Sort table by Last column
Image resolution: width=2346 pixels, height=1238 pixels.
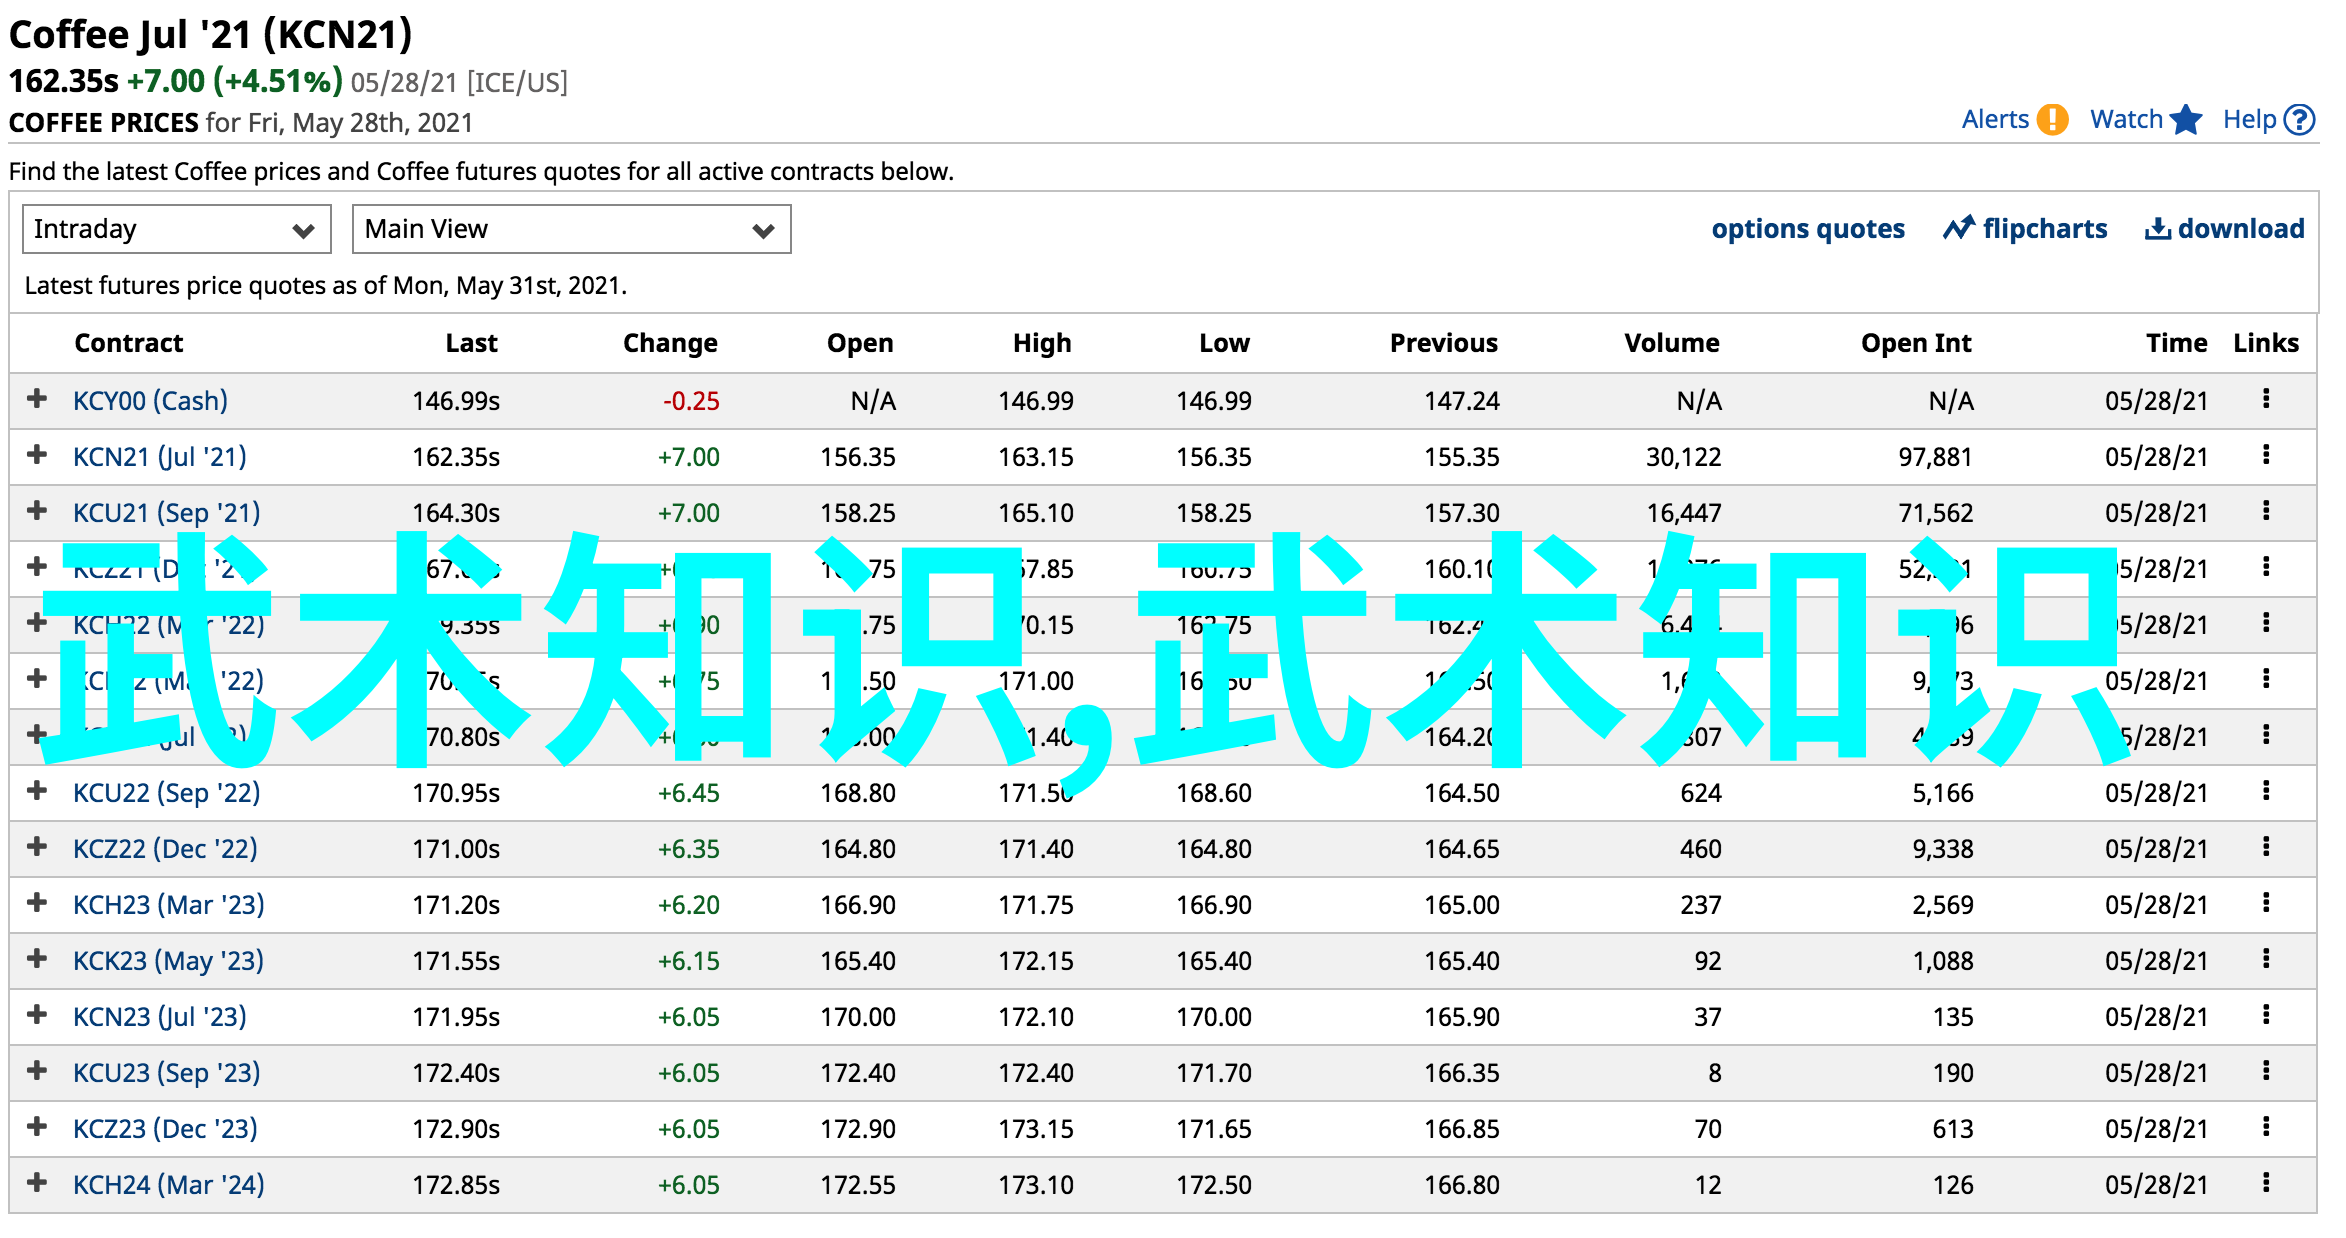[471, 343]
